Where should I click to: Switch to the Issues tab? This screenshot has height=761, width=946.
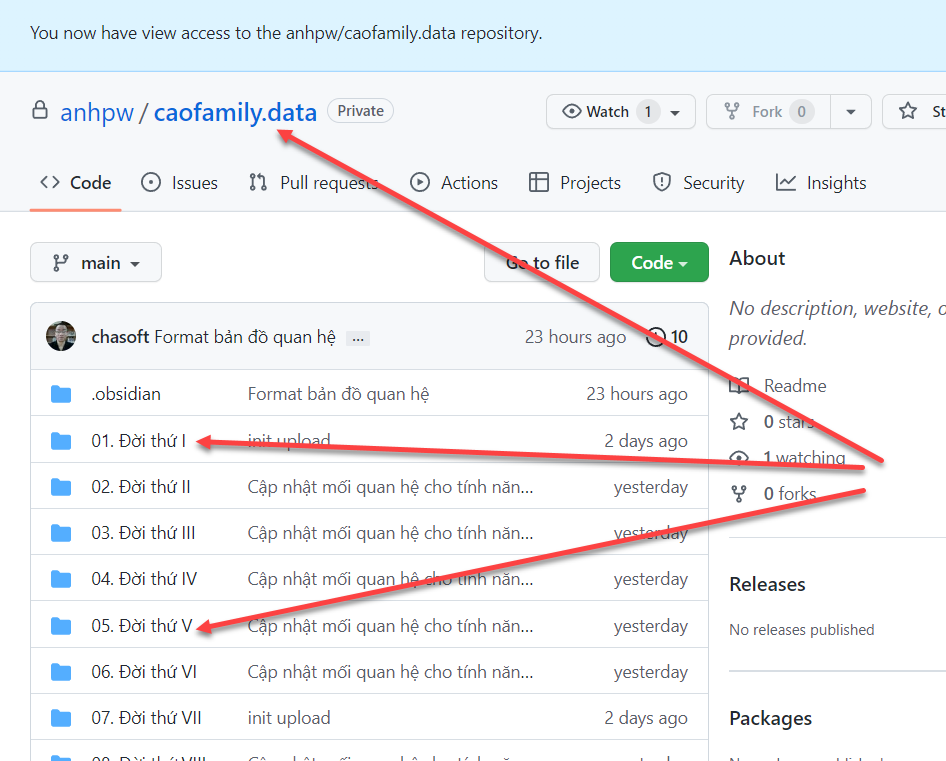pyautogui.click(x=180, y=183)
